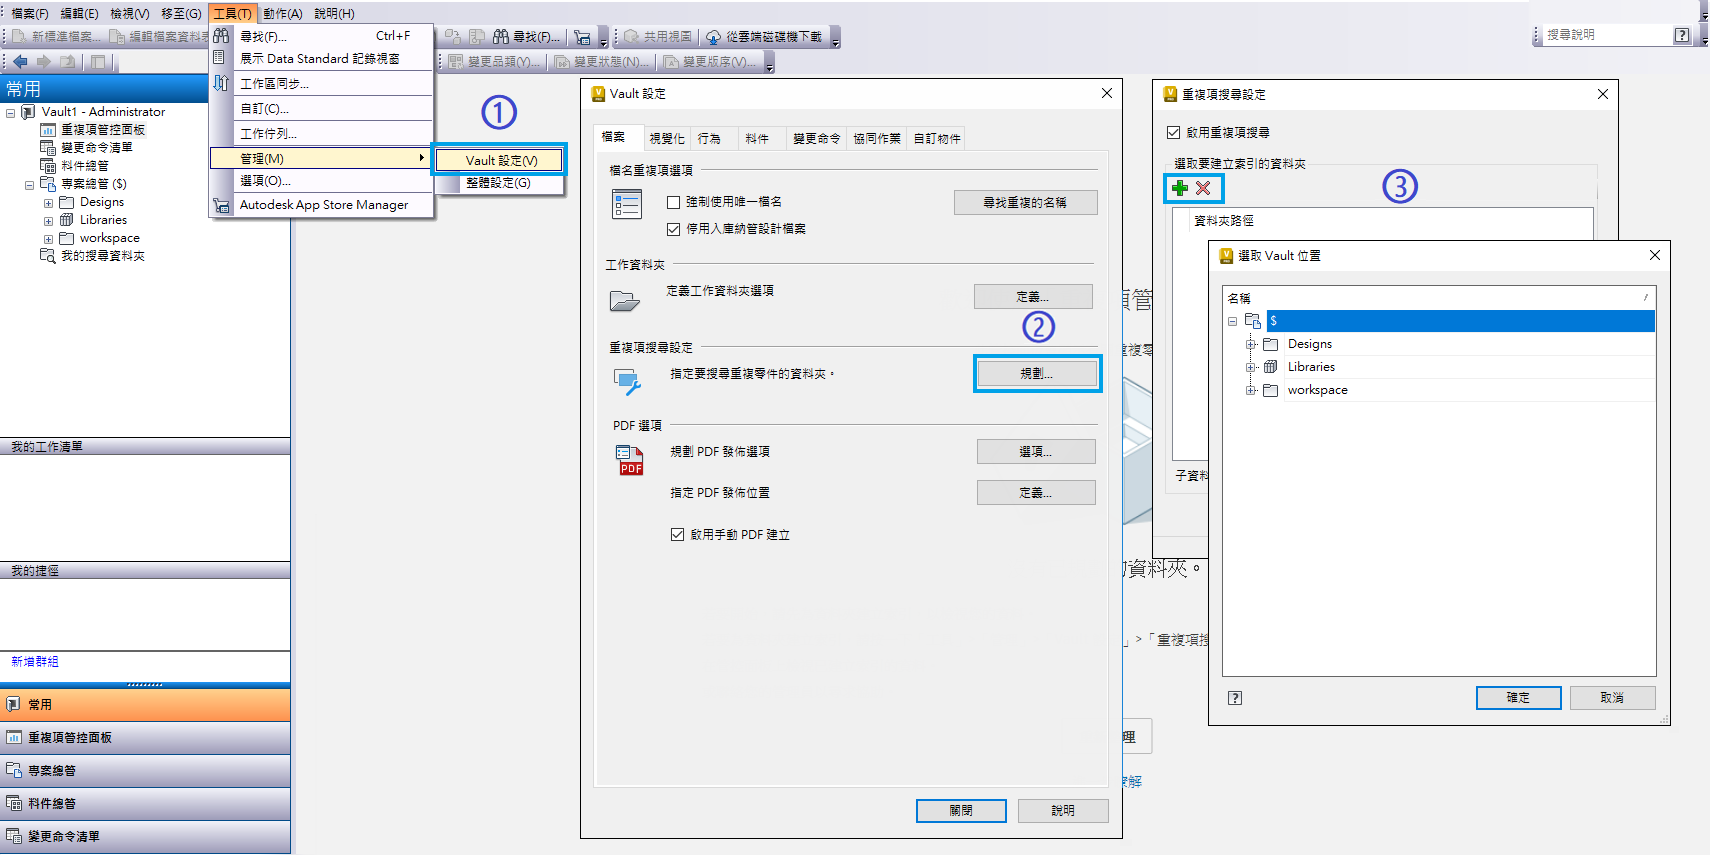Switch to the 變更命令 tab
Image resolution: width=1710 pixels, height=855 pixels.
click(817, 138)
